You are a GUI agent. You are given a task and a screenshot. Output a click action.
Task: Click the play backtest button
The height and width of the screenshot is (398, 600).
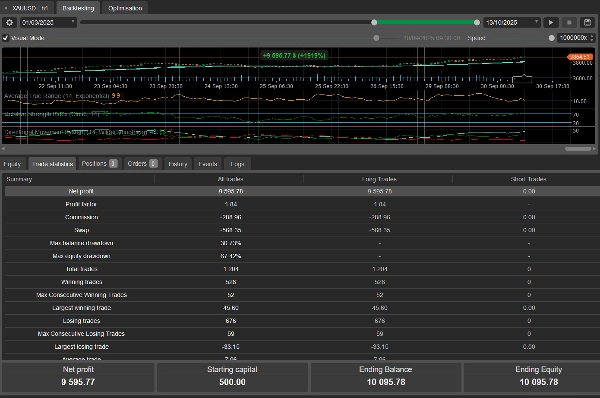[551, 23]
